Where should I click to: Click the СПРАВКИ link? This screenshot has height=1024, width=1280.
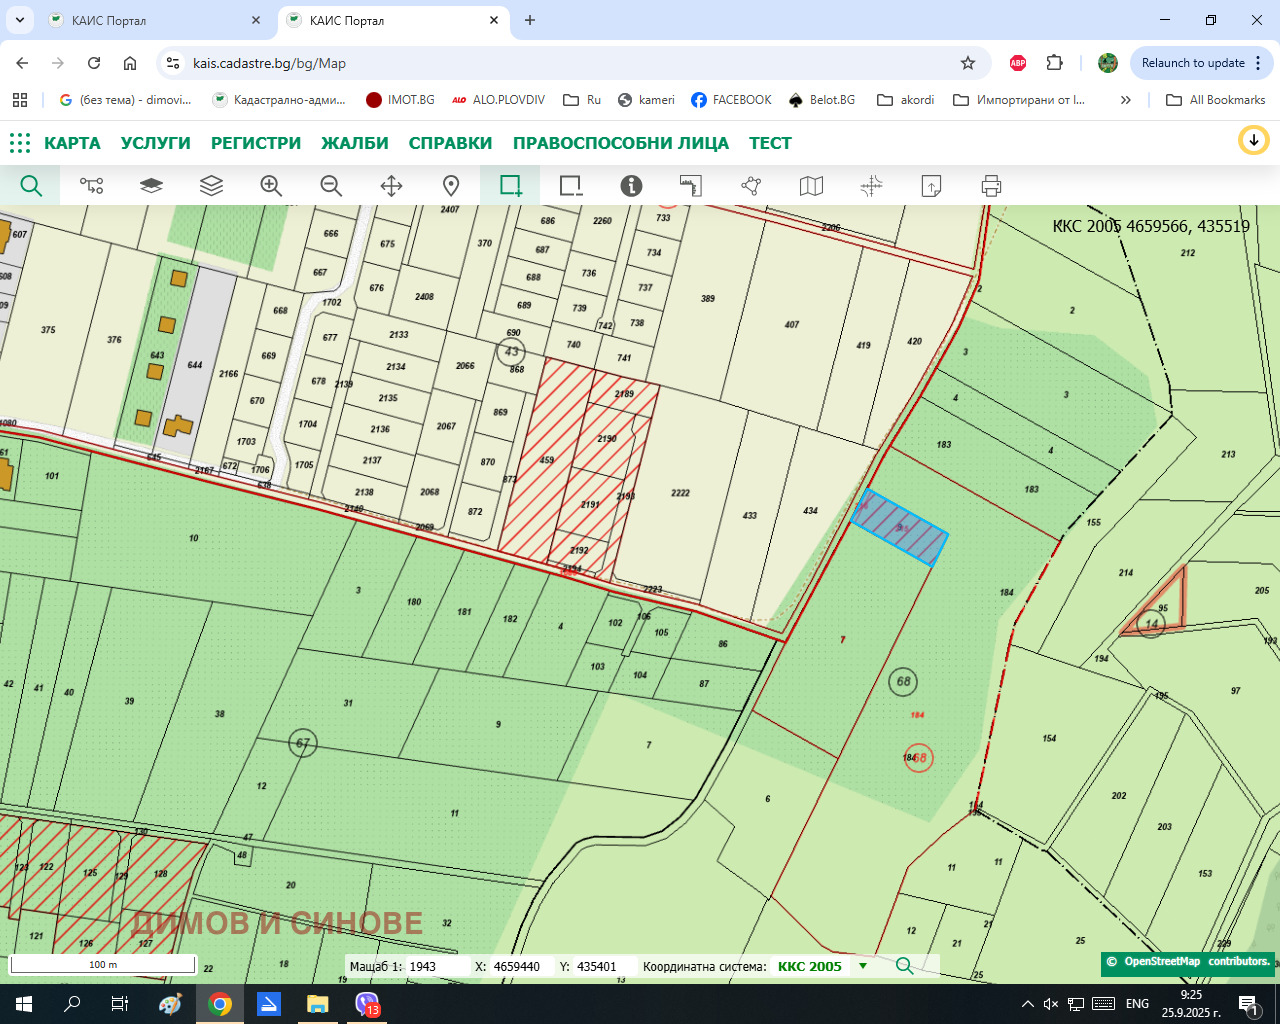pyautogui.click(x=450, y=143)
